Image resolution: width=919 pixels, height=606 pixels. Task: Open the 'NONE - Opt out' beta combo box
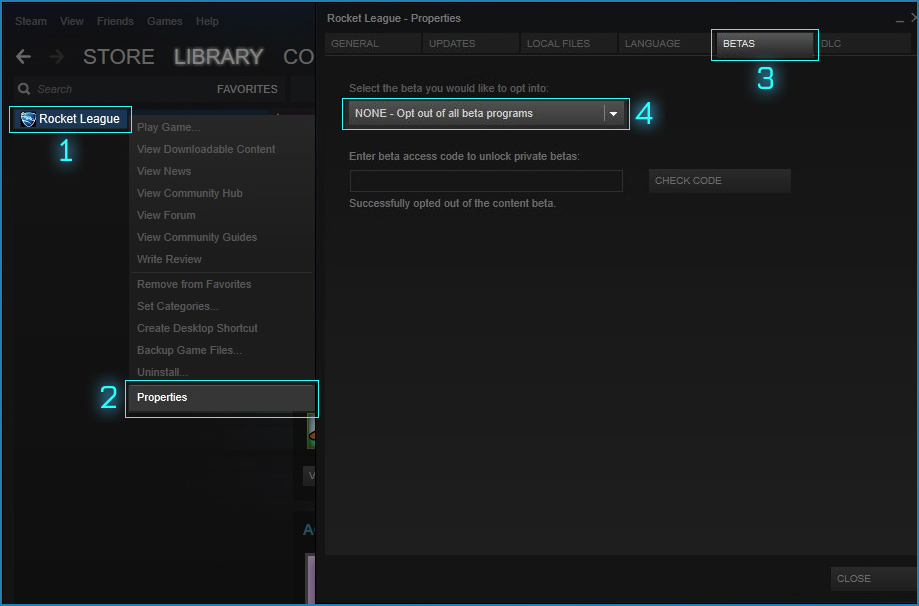tap(476, 114)
